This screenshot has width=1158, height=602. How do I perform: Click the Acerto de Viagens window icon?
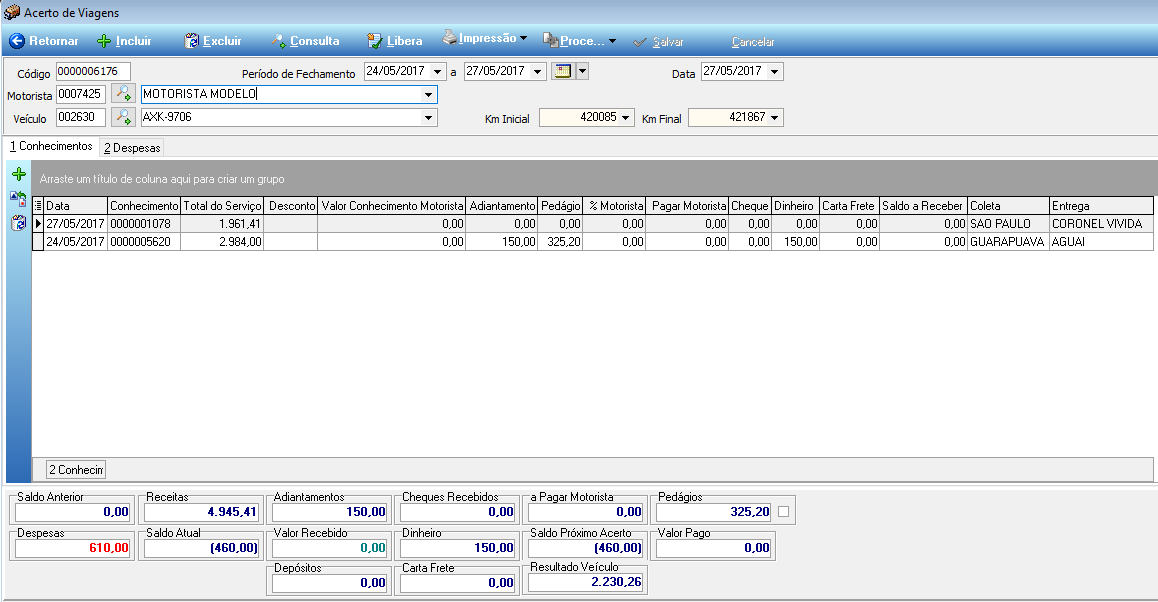pos(12,13)
